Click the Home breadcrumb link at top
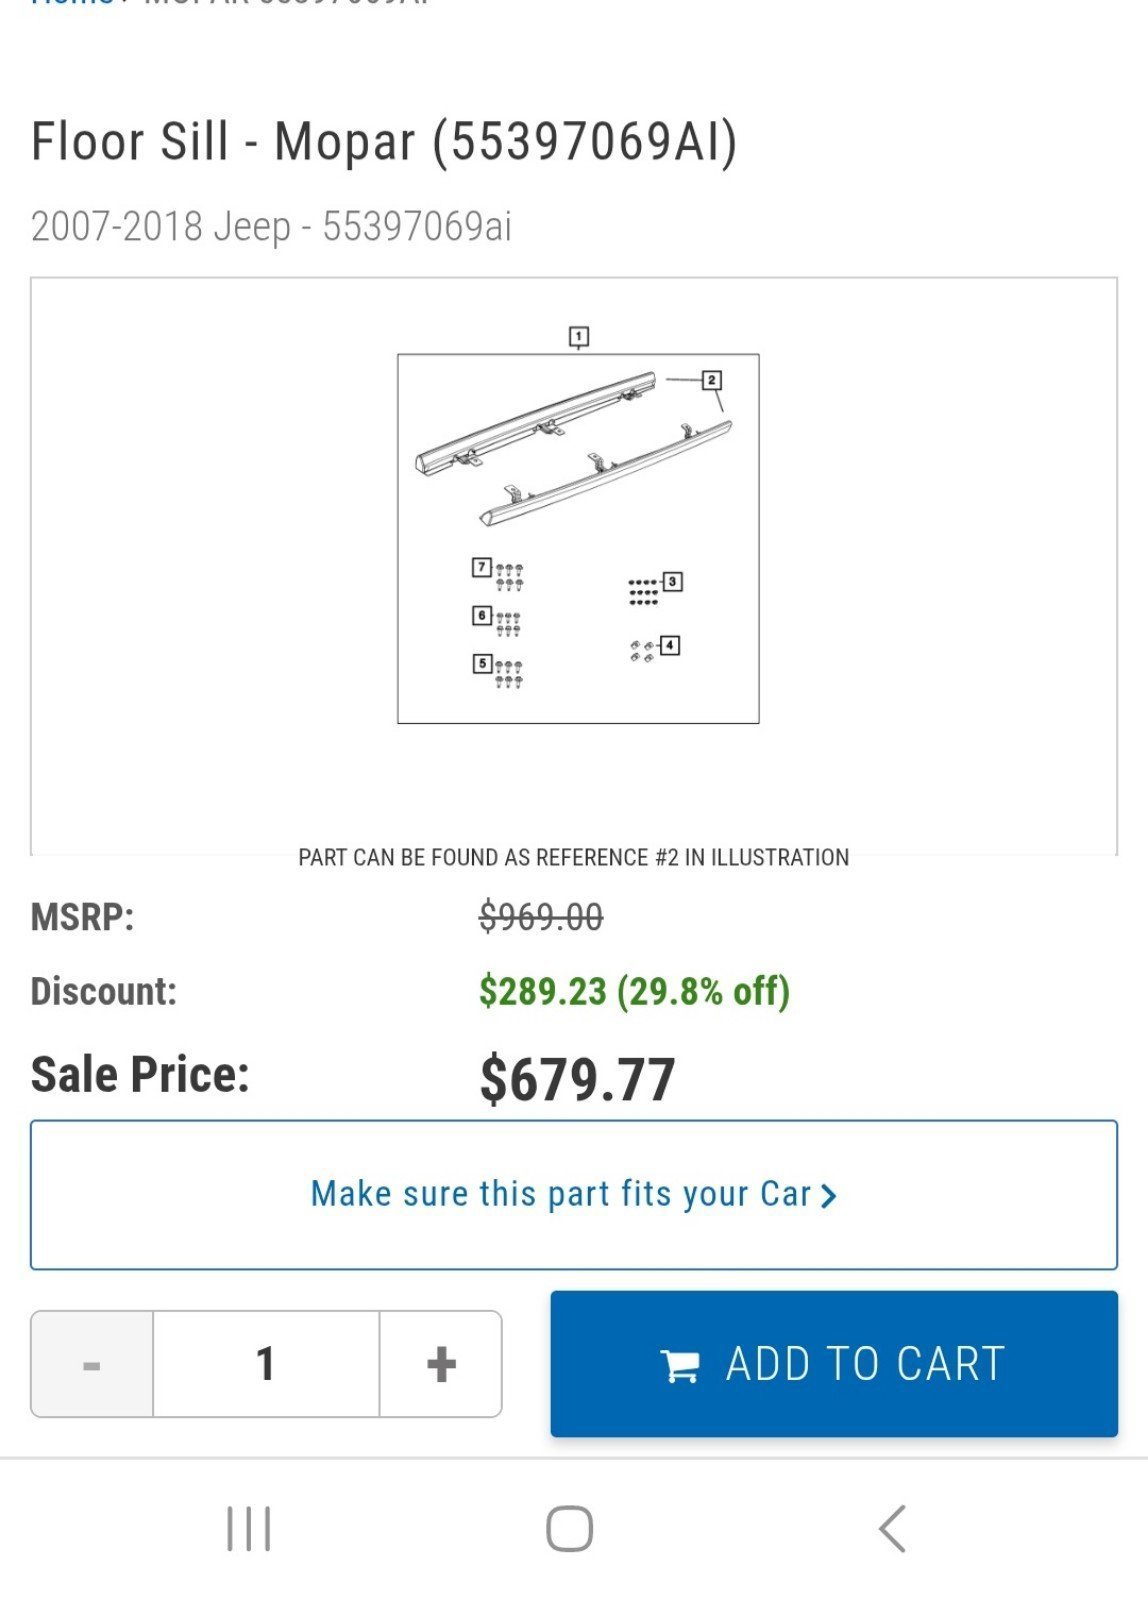Viewport: 1148px width, 1600px height. (72, 3)
